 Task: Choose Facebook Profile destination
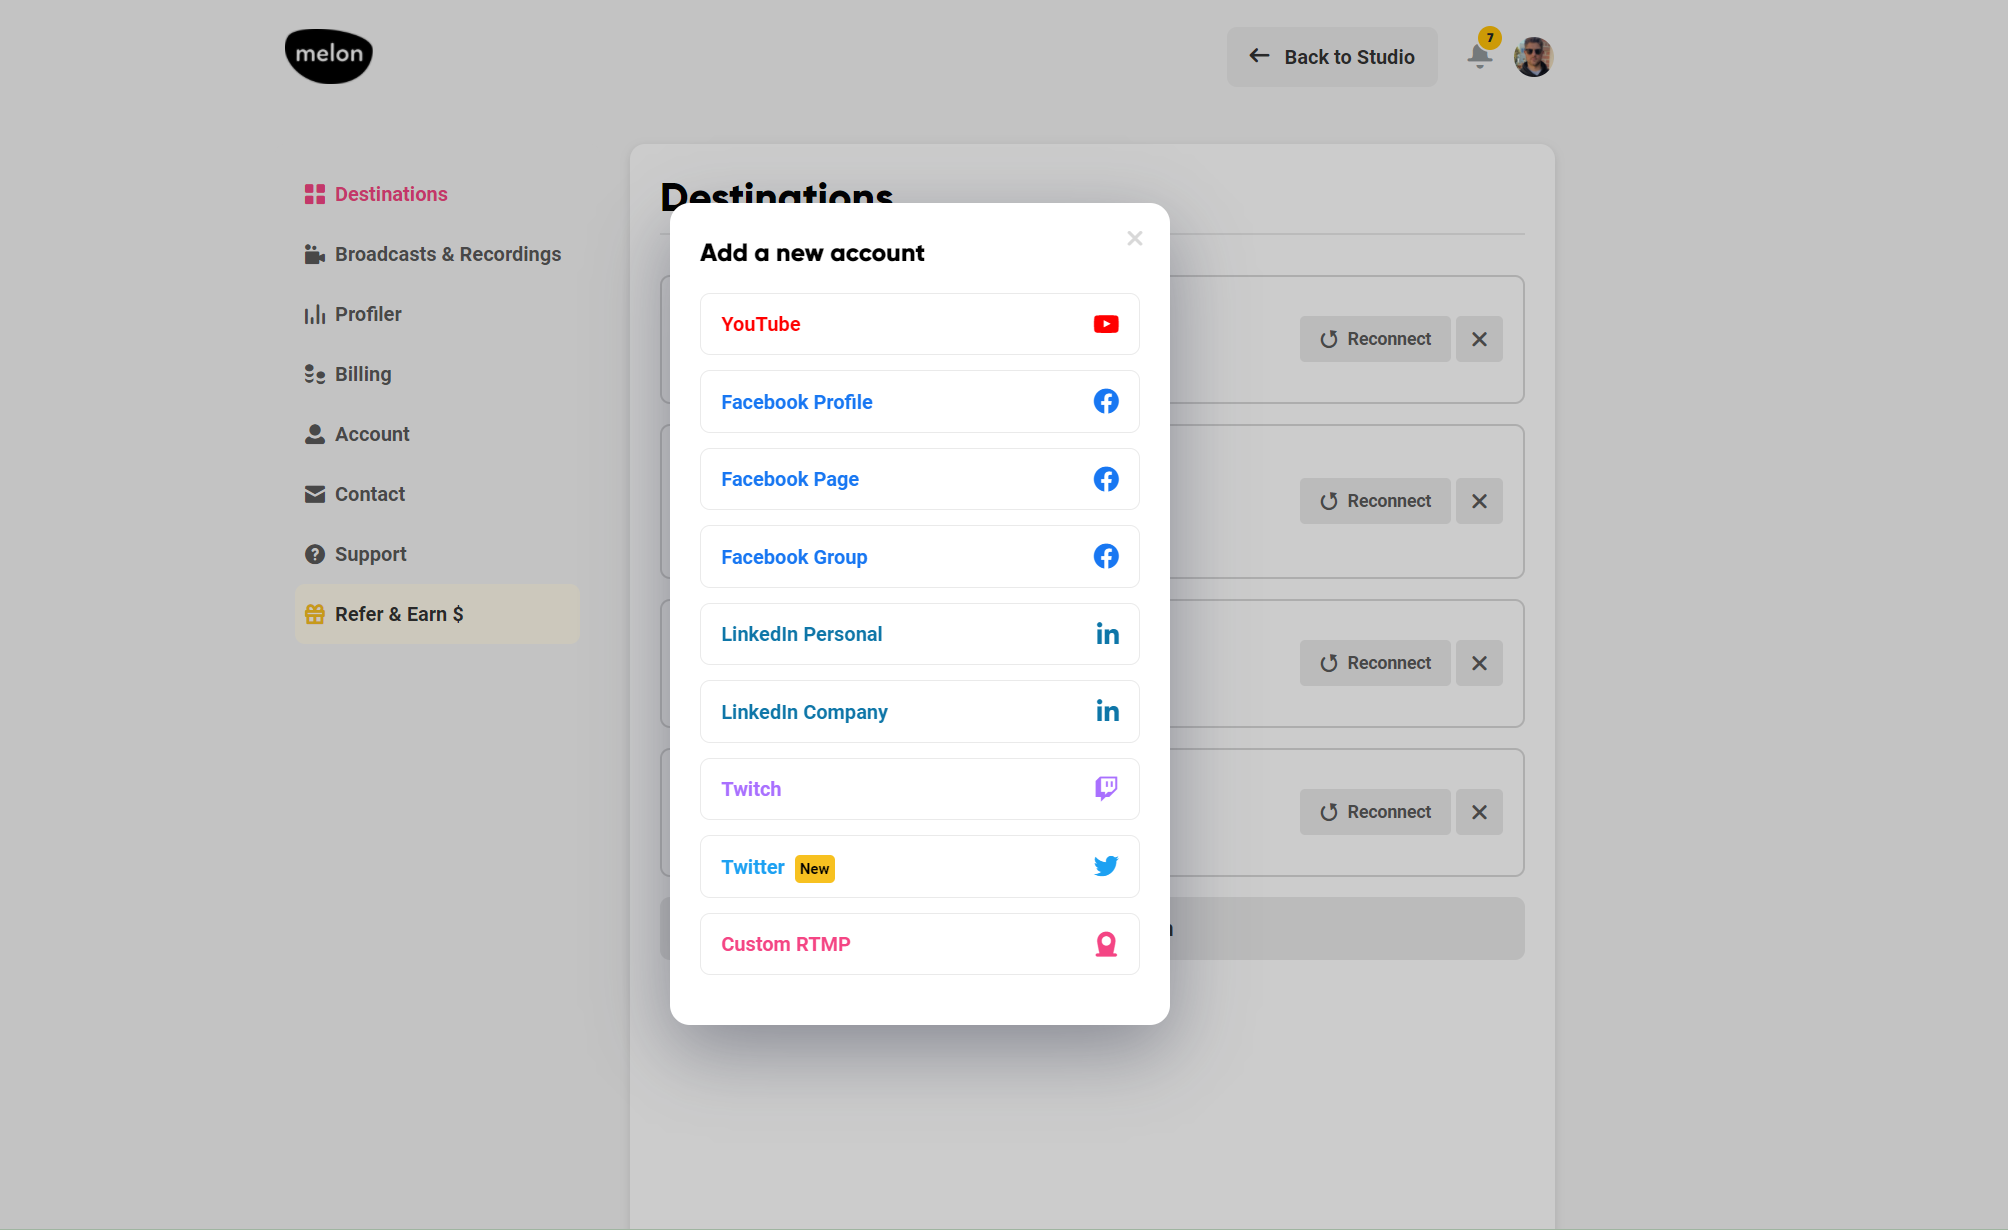(x=920, y=401)
